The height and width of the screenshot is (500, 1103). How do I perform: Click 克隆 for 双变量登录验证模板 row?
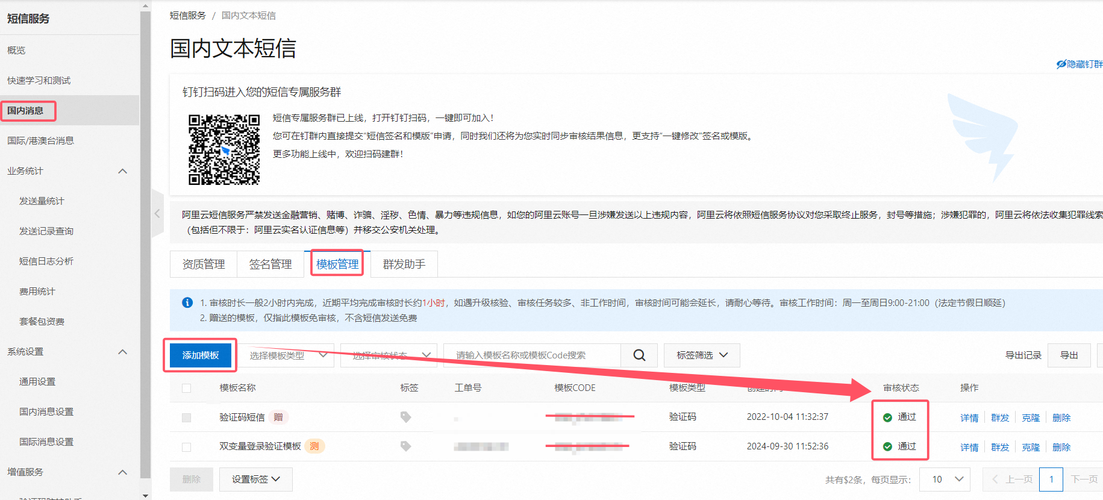(x=1031, y=447)
